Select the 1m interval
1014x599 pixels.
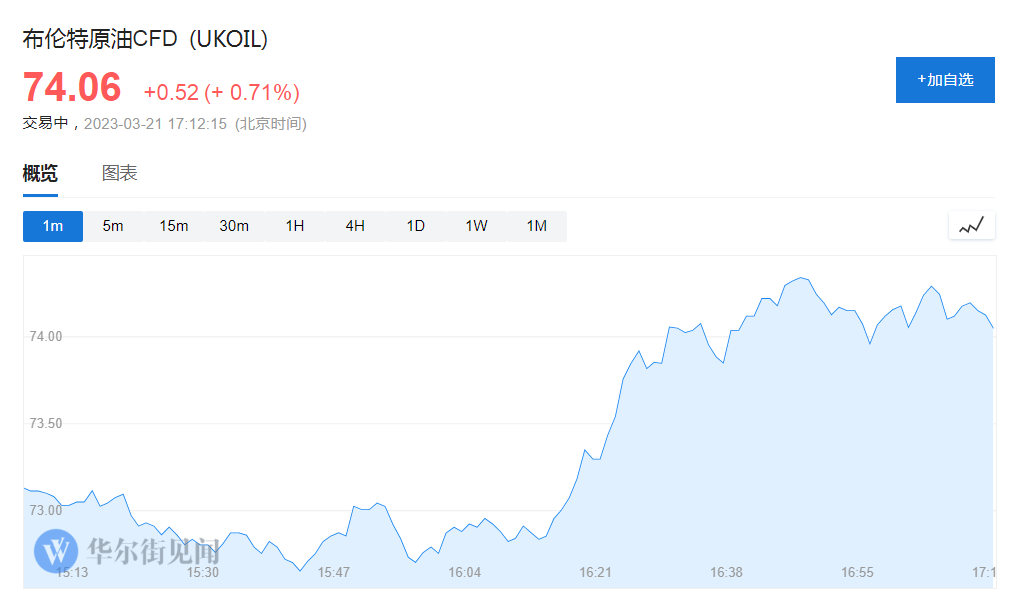click(53, 226)
